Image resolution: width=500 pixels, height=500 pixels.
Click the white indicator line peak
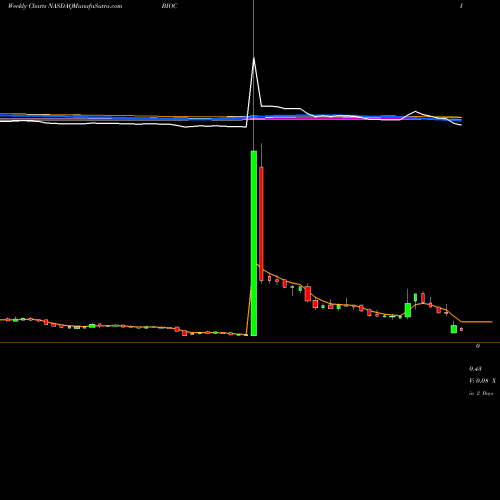tap(254, 59)
